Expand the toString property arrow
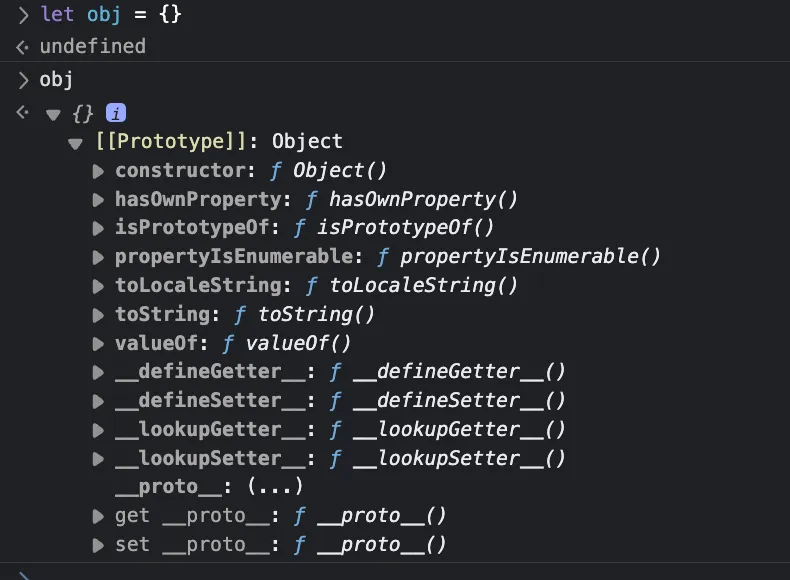 [x=98, y=315]
